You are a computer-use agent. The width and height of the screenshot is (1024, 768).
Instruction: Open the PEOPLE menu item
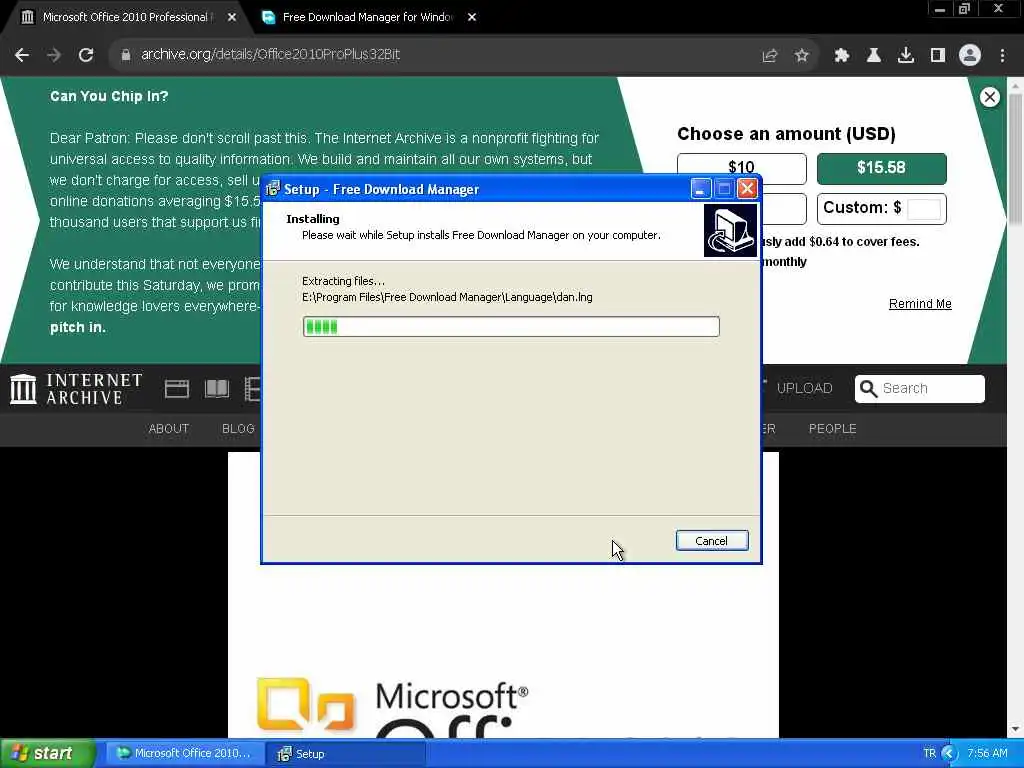pyautogui.click(x=832, y=429)
